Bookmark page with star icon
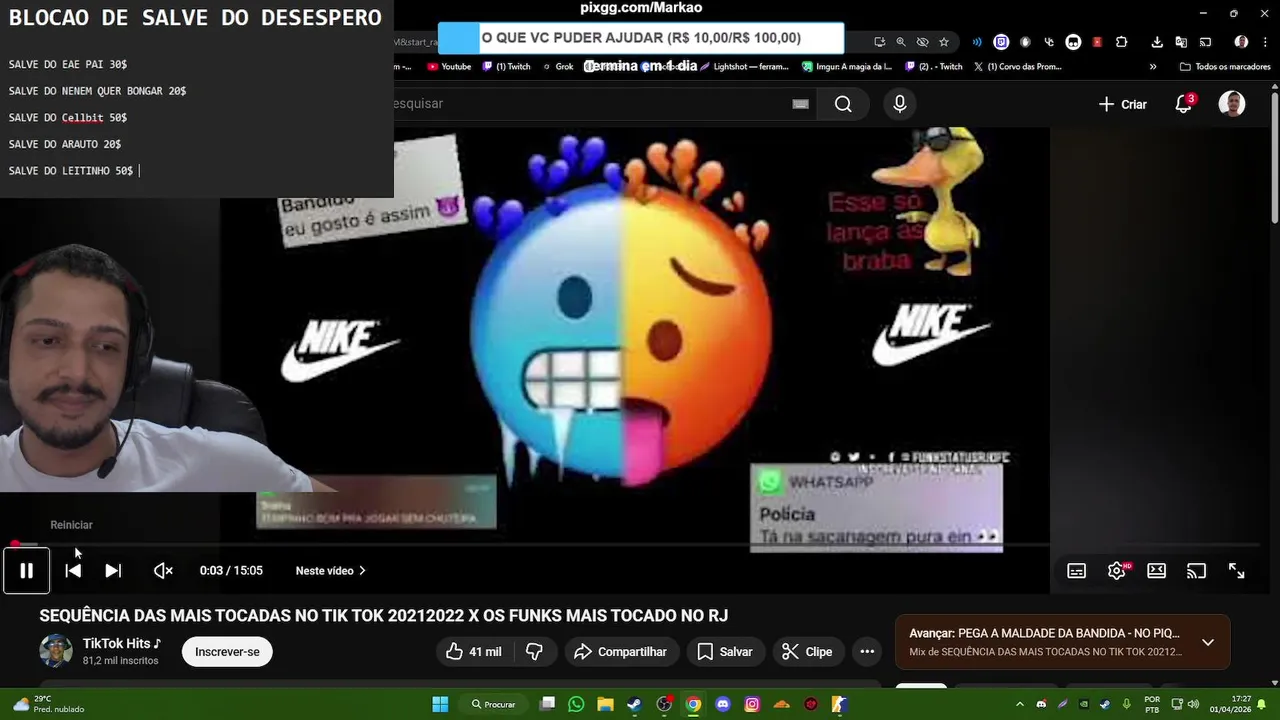 point(944,42)
